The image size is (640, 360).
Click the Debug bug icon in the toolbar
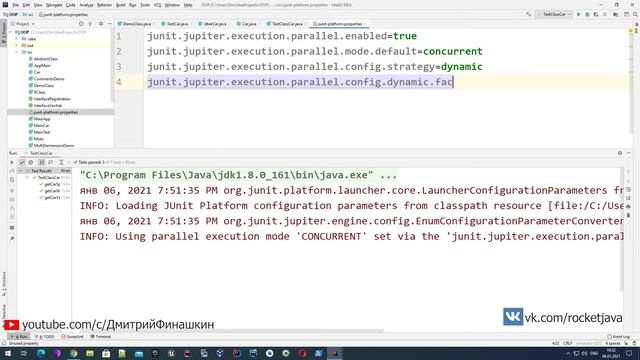[x=587, y=14]
